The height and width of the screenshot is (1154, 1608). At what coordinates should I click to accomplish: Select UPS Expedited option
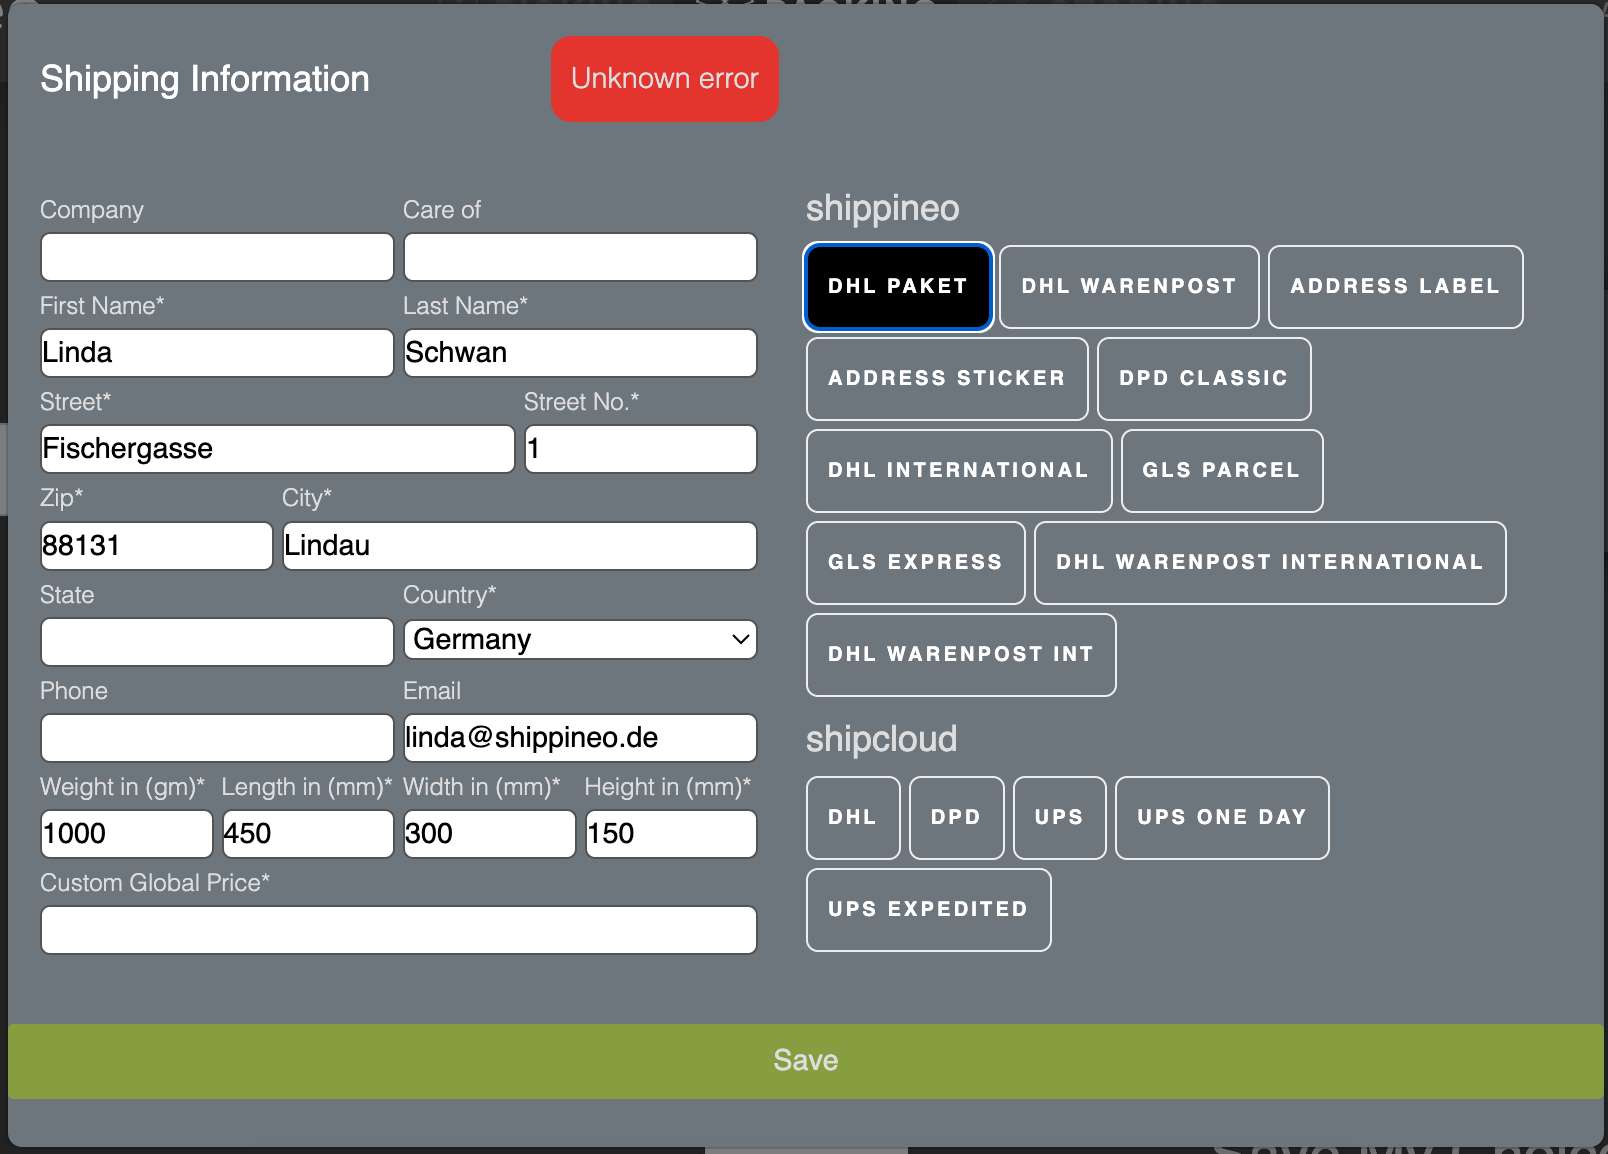point(928,910)
